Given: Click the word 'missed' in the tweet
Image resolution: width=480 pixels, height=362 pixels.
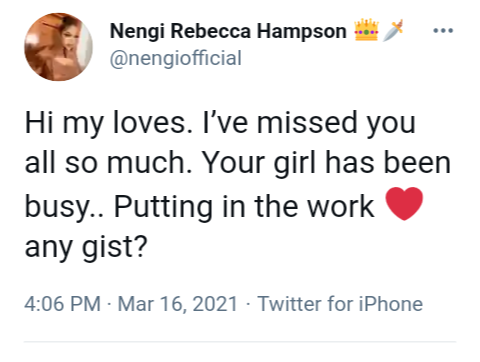Looking at the screenshot, I should pyautogui.click(x=307, y=123).
